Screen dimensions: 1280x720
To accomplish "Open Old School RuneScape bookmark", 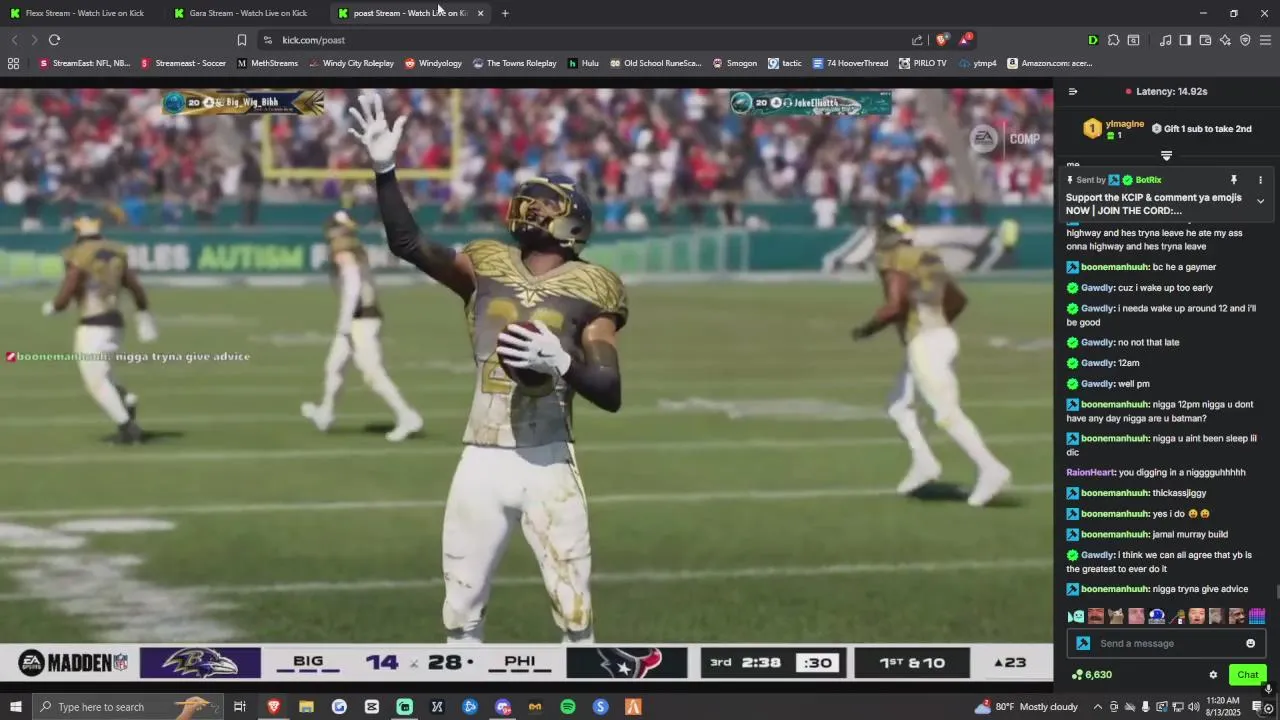I will [655, 63].
